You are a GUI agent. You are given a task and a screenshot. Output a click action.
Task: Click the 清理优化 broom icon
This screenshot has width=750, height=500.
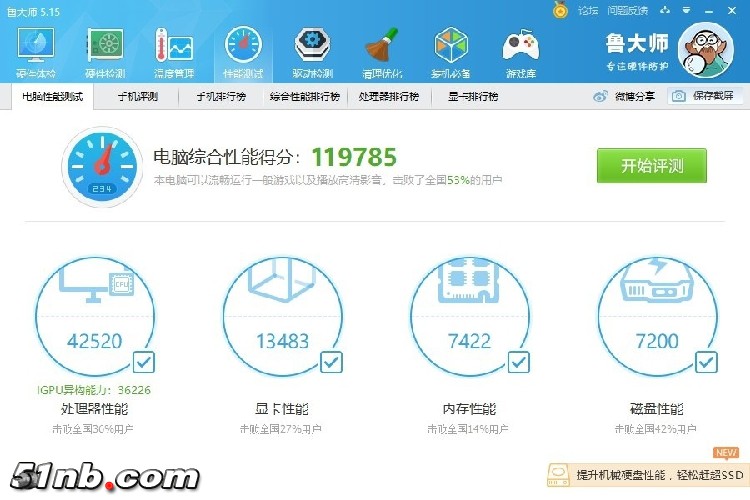tap(382, 51)
